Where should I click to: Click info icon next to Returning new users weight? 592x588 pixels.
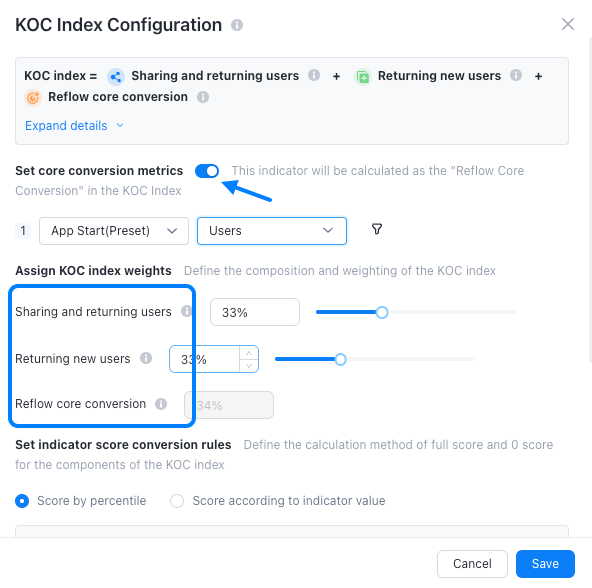[x=146, y=358]
